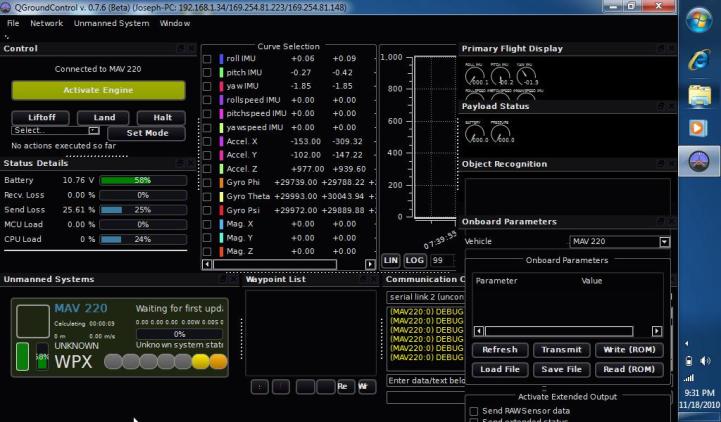Open Windows Media Player from taskbar
The width and height of the screenshot is (721, 422).
(698, 128)
